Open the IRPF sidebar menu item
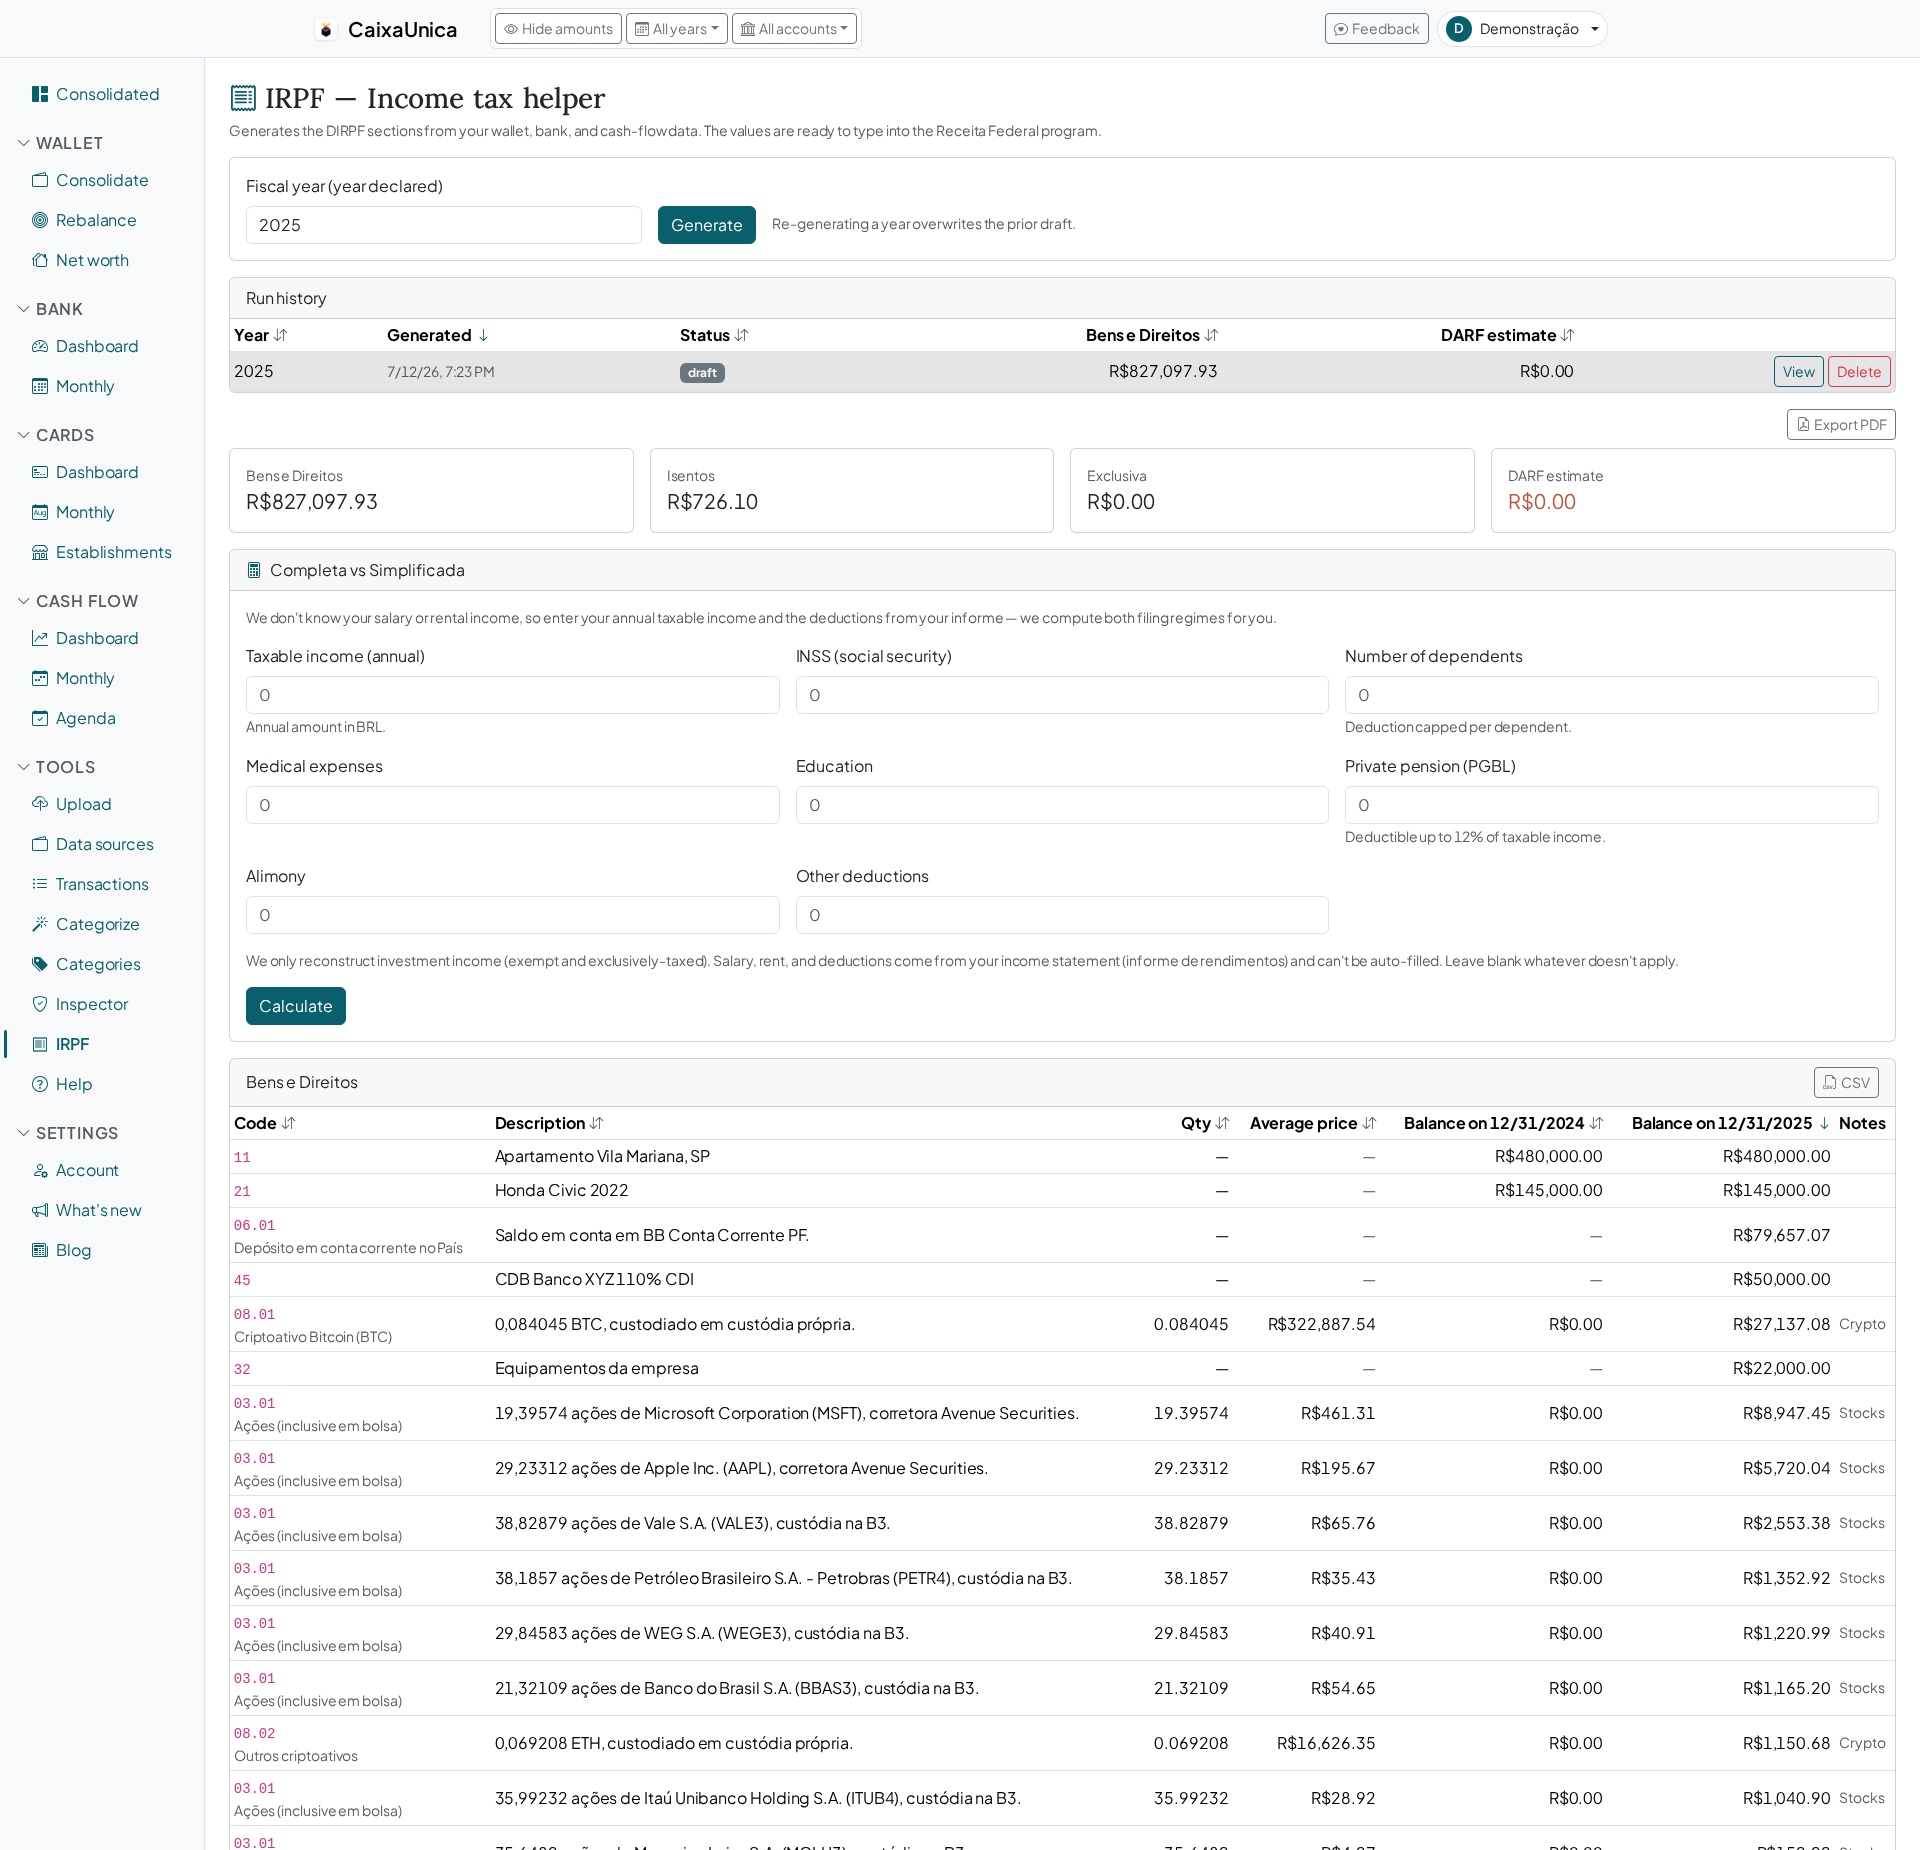This screenshot has width=1920, height=1850. [x=72, y=1044]
